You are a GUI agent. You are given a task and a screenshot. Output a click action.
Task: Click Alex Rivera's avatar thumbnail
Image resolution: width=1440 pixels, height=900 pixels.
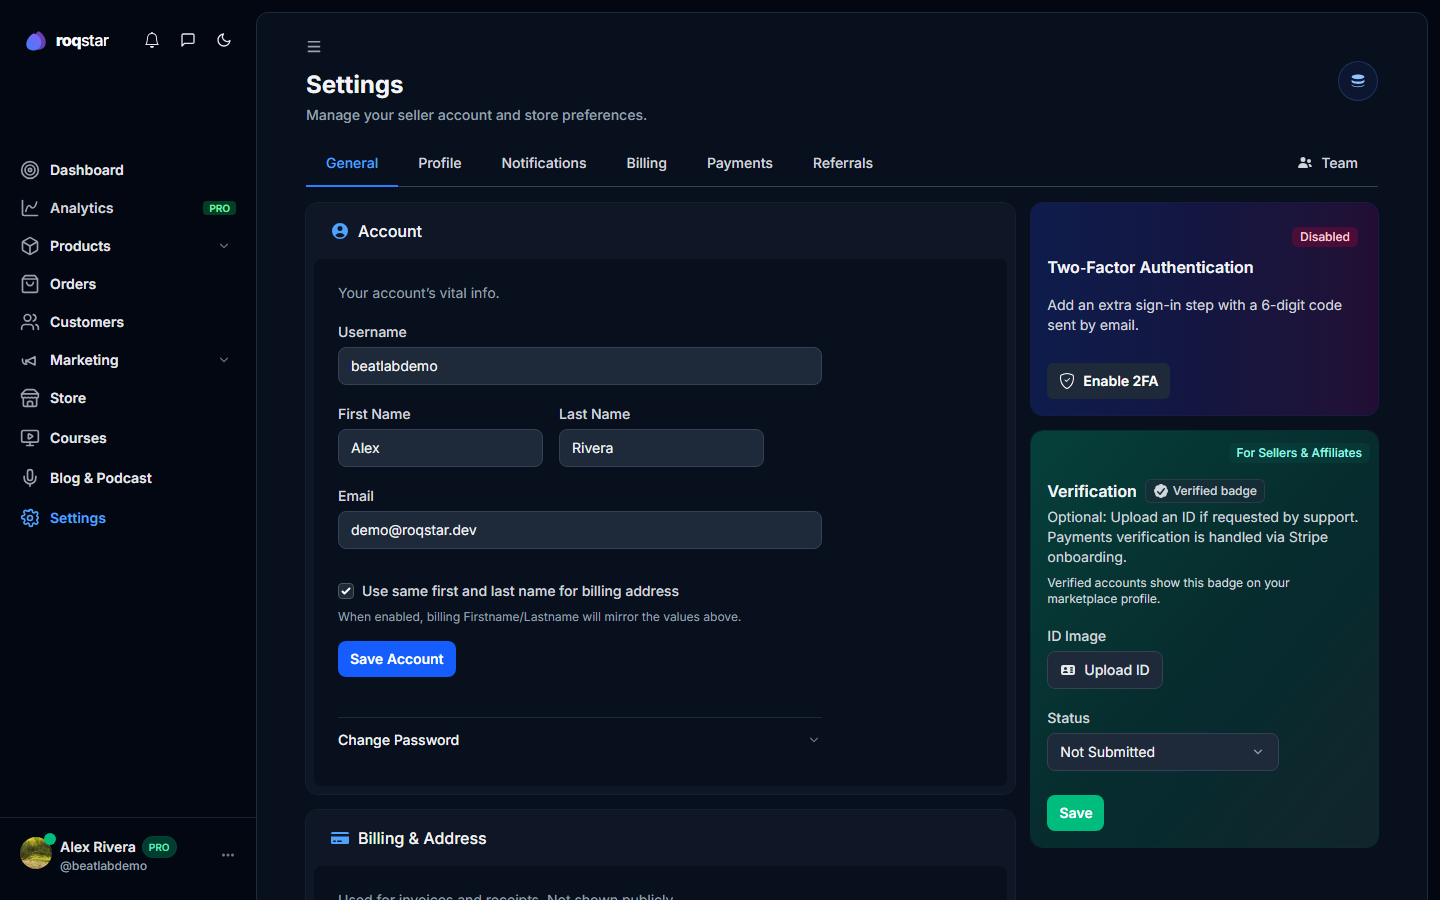click(x=36, y=853)
